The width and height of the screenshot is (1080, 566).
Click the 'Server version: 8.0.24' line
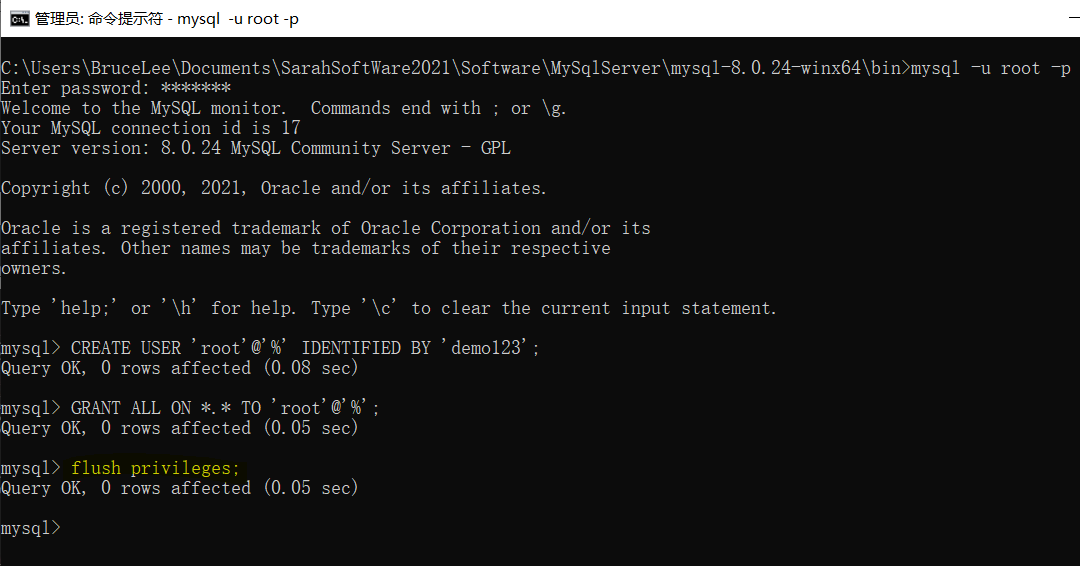256,148
